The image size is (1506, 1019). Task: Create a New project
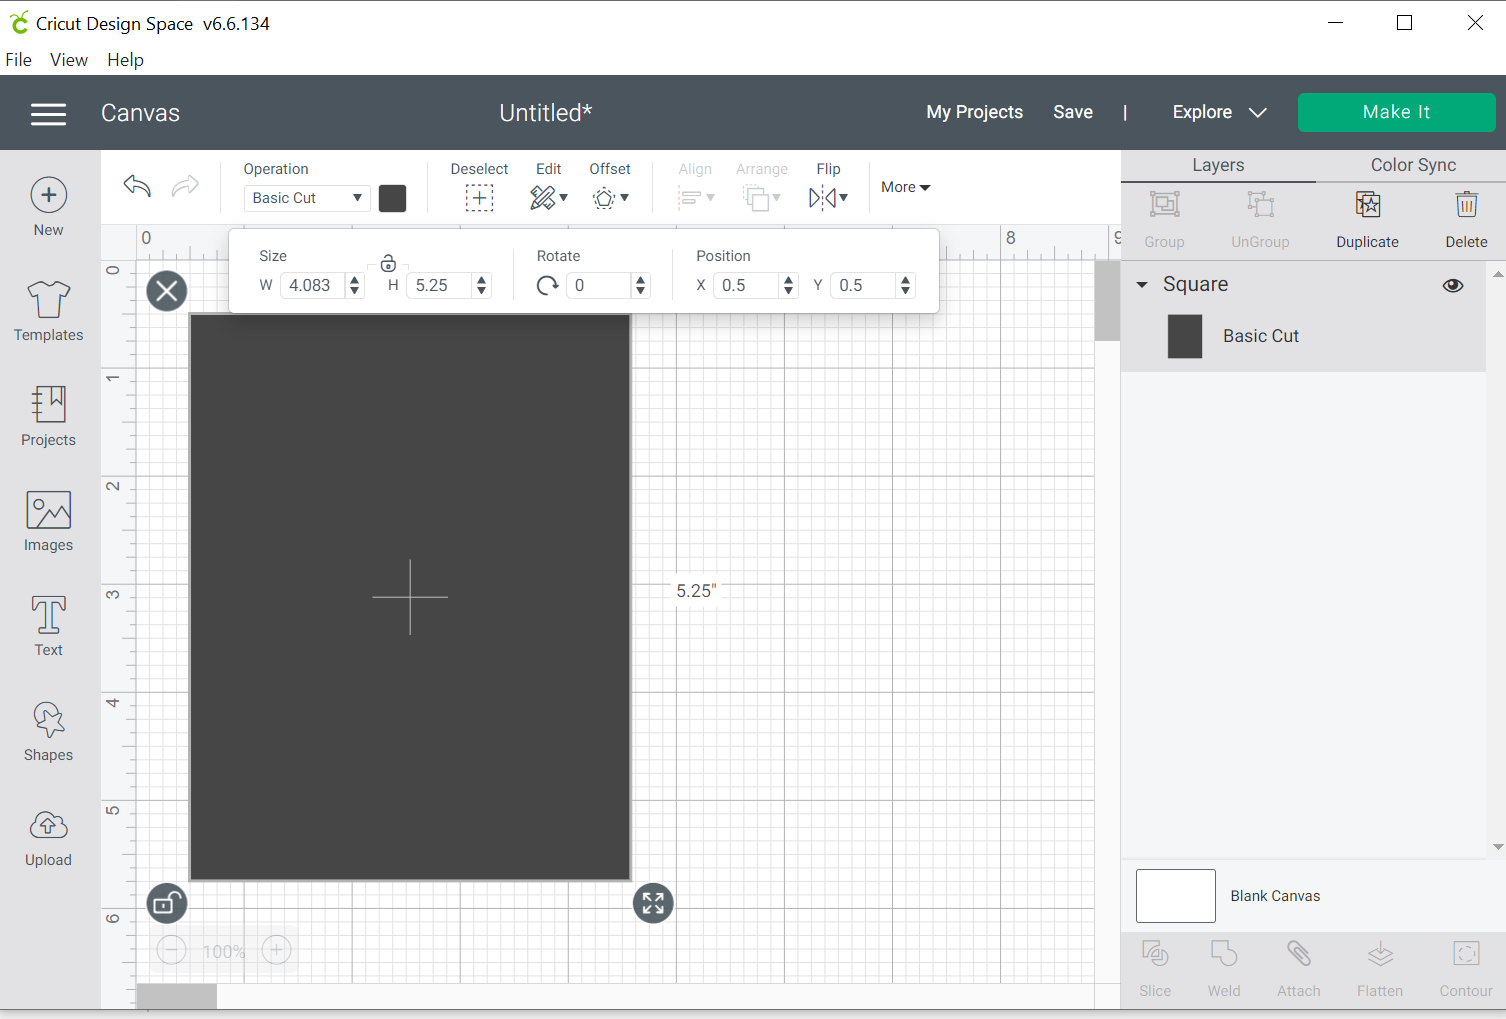click(x=48, y=207)
